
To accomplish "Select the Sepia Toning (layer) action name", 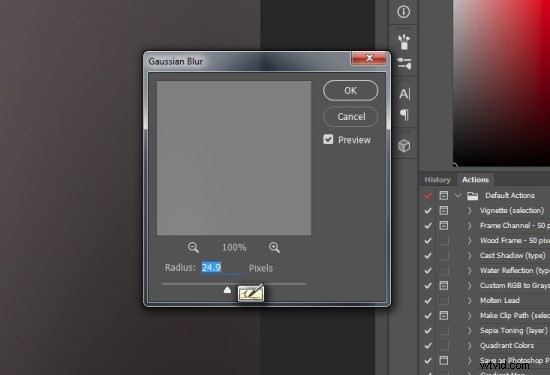I will (x=514, y=330).
